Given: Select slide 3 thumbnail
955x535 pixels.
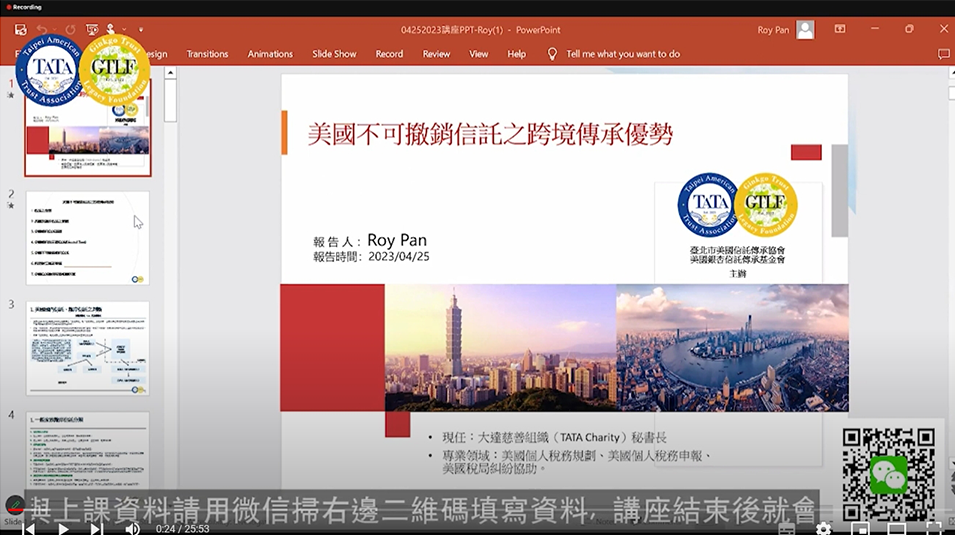Looking at the screenshot, I should [x=88, y=348].
